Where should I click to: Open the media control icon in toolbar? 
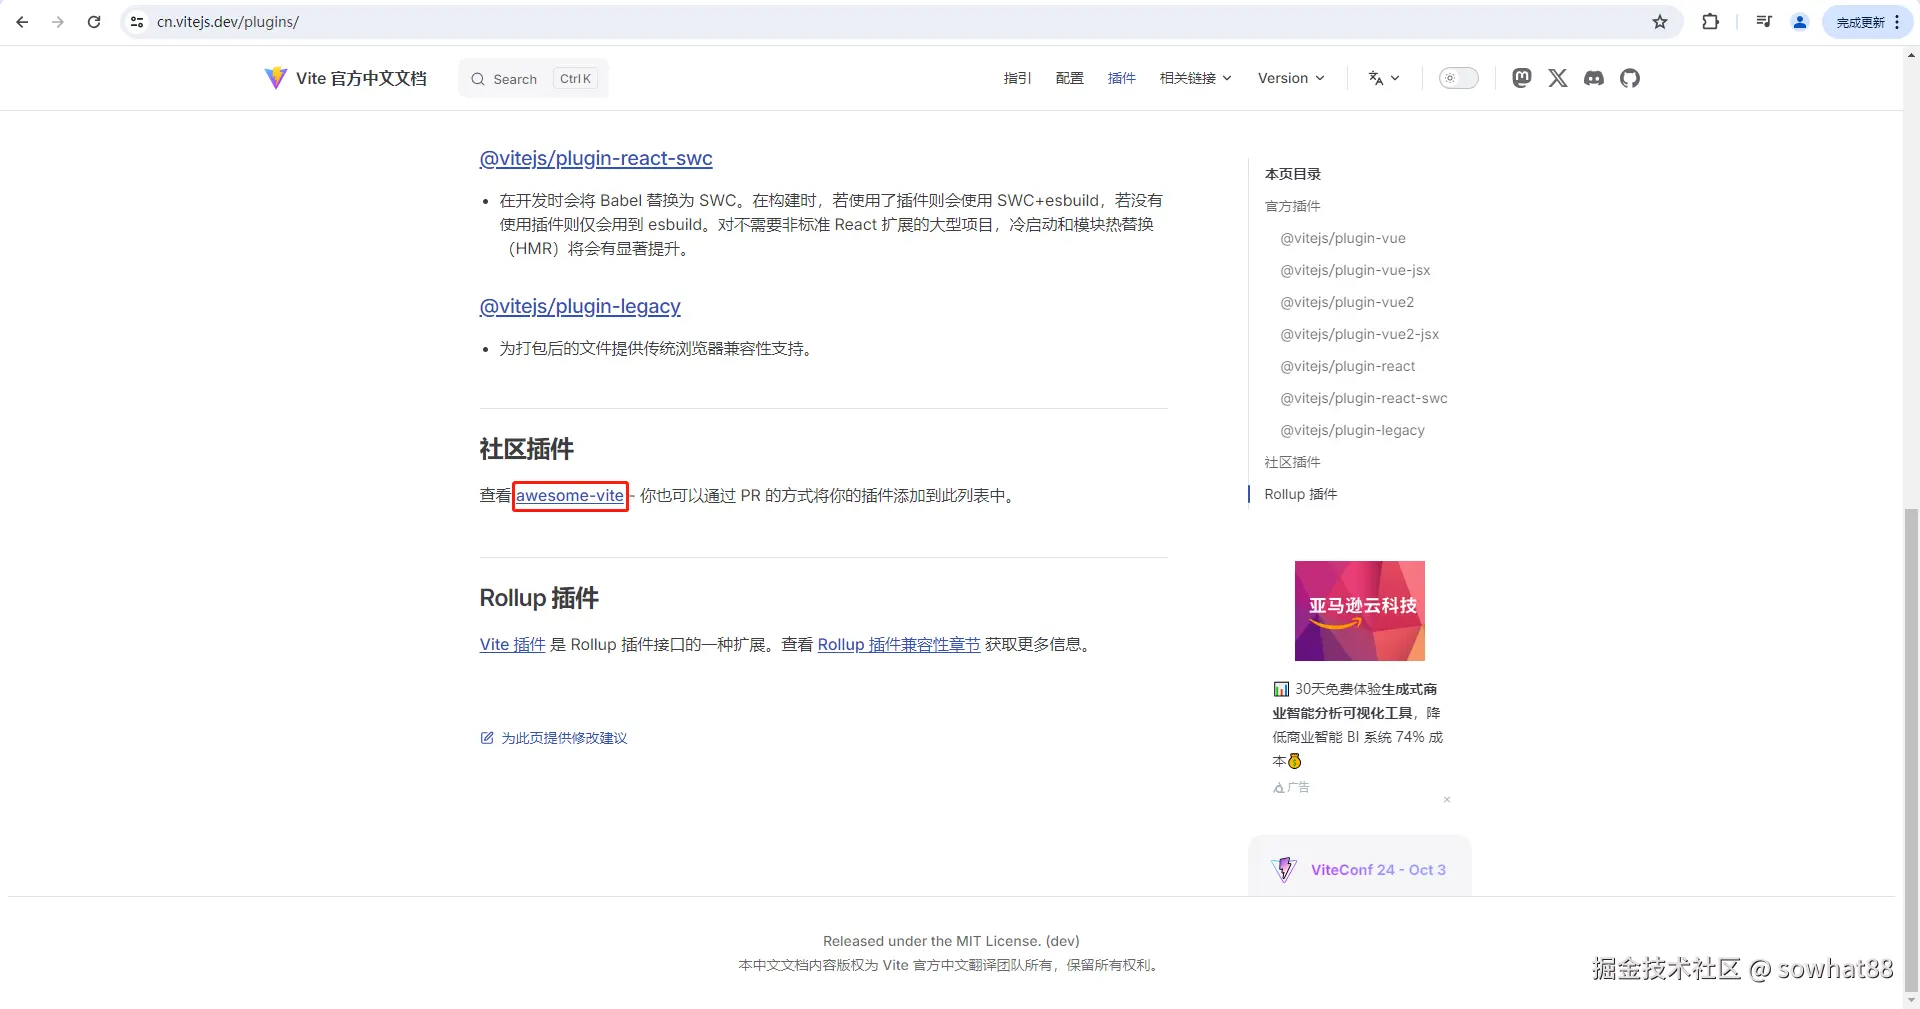point(1764,22)
